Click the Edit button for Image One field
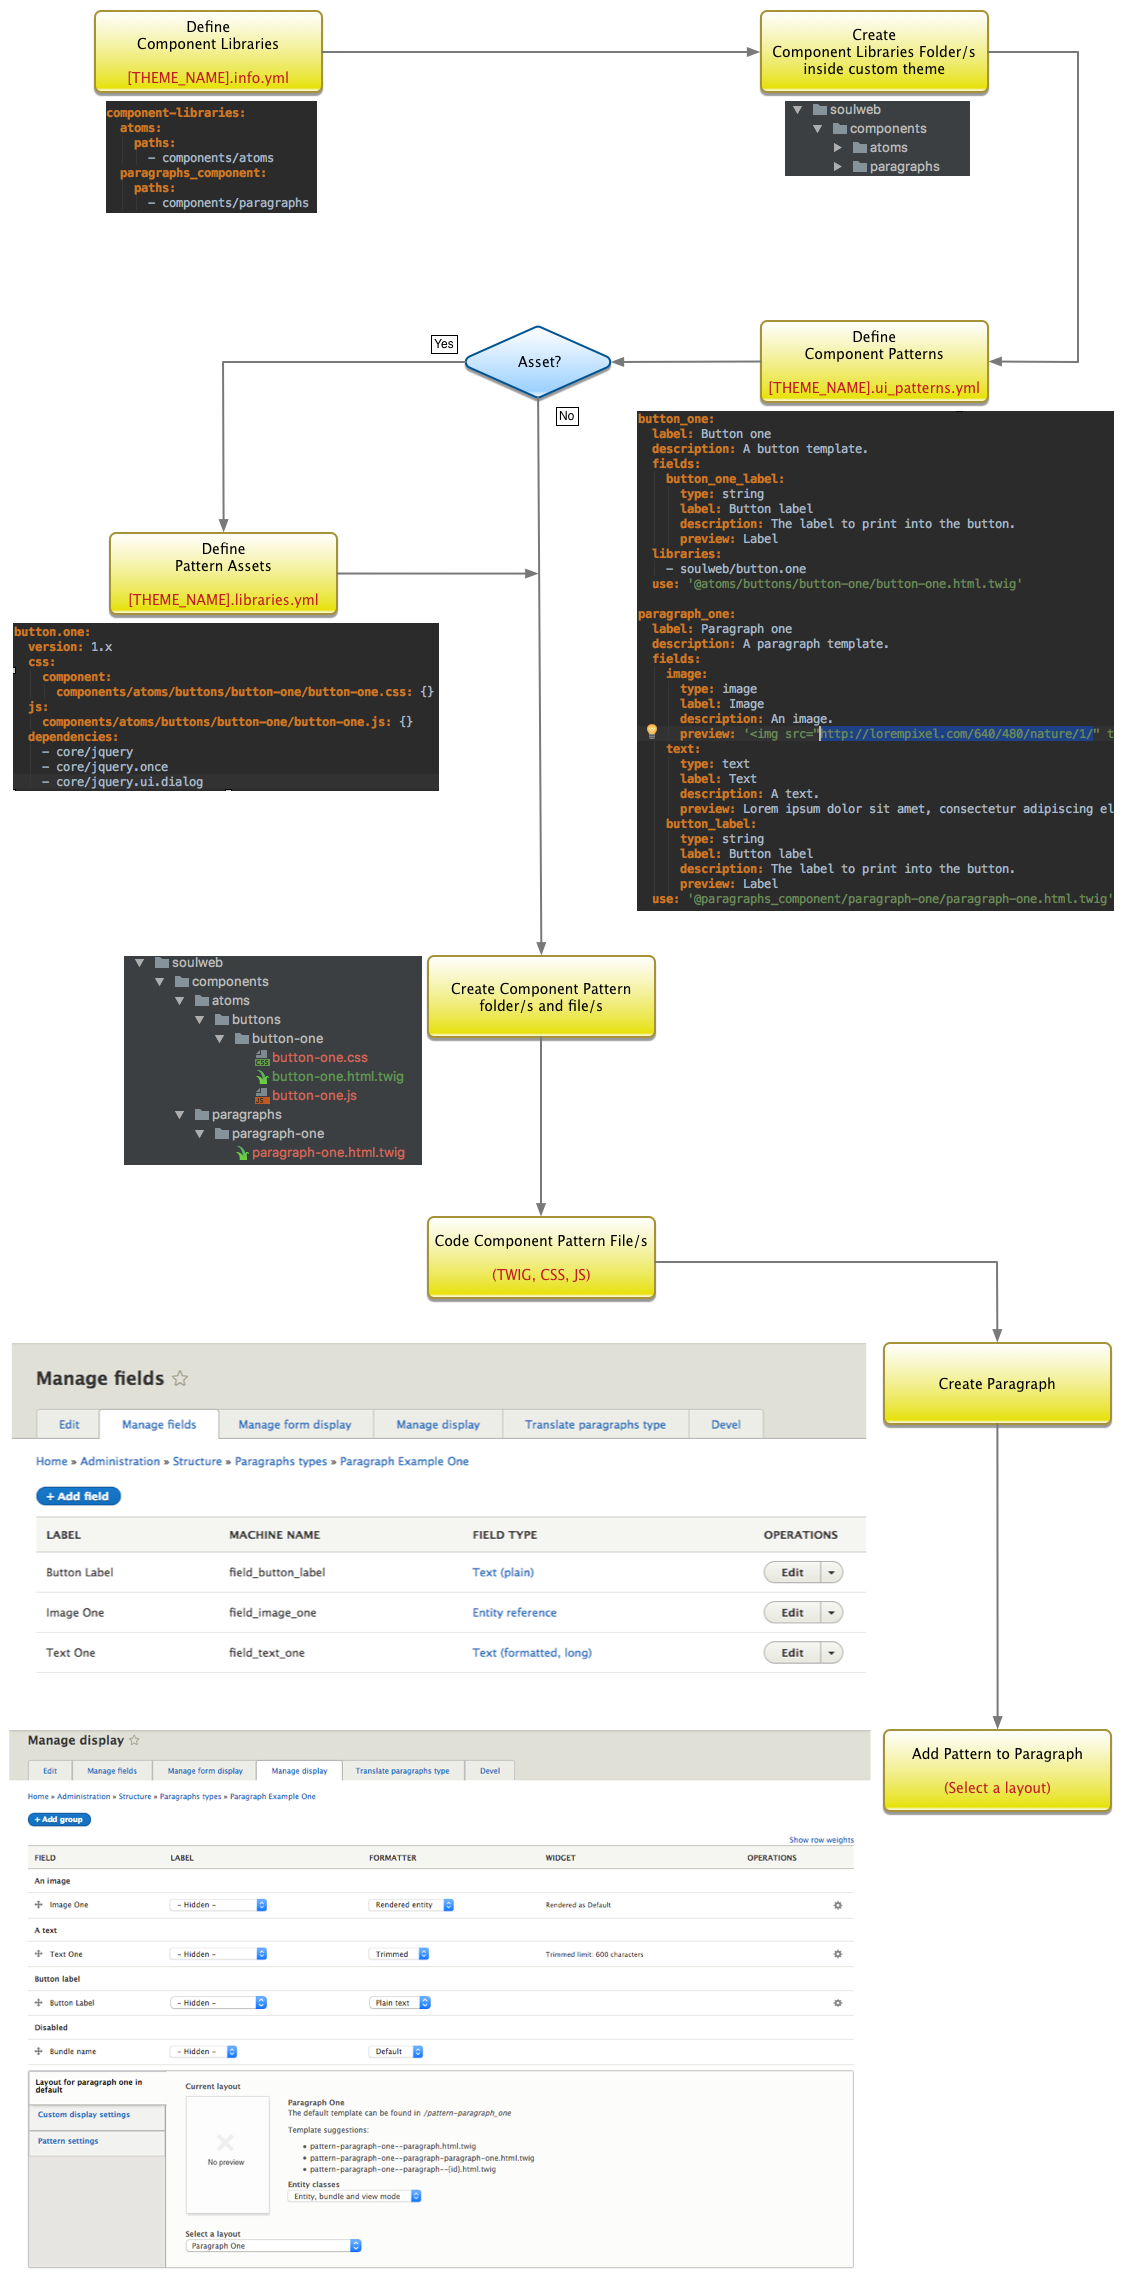The width and height of the screenshot is (1123, 2279). click(792, 1612)
